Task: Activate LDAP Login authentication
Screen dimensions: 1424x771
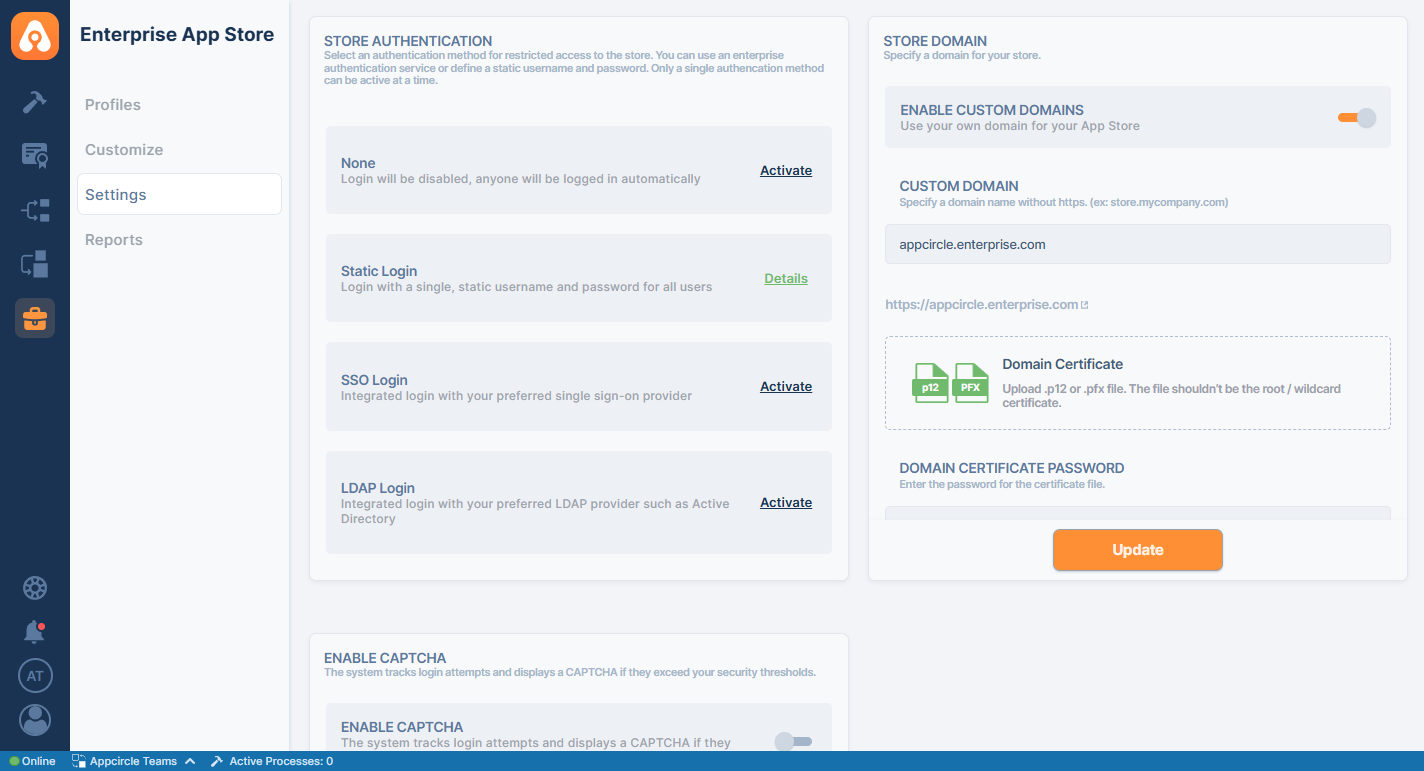Action: (x=786, y=503)
